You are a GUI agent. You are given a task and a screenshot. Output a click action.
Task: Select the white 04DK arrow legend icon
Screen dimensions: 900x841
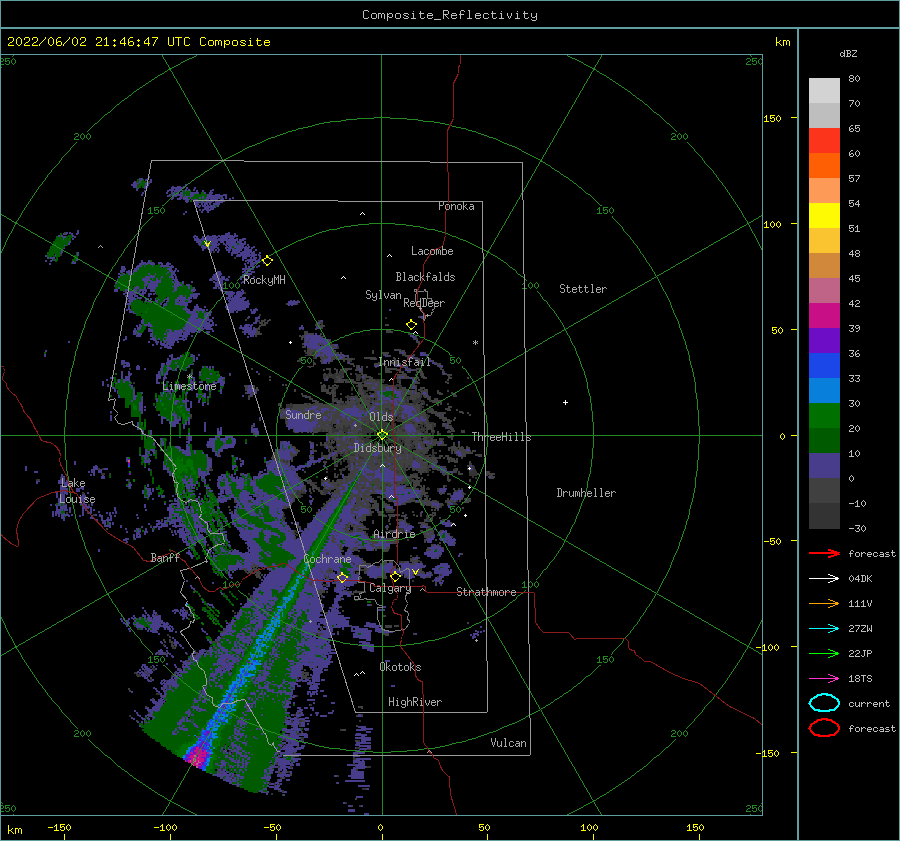pos(824,578)
